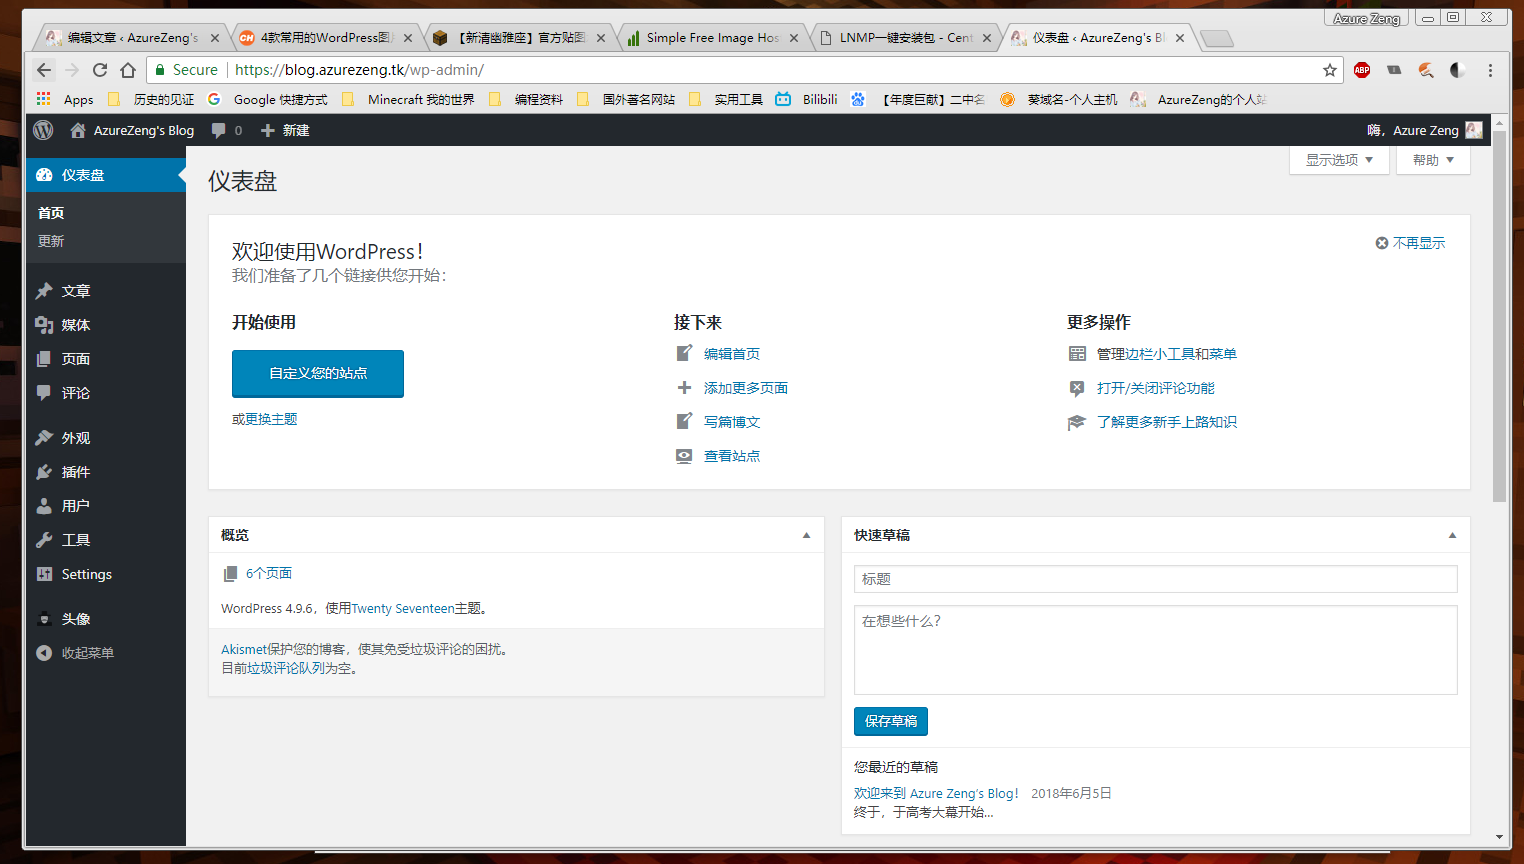The width and height of the screenshot is (1524, 864).
Task: Click the WordPress logo in admin bar
Action: 43,130
